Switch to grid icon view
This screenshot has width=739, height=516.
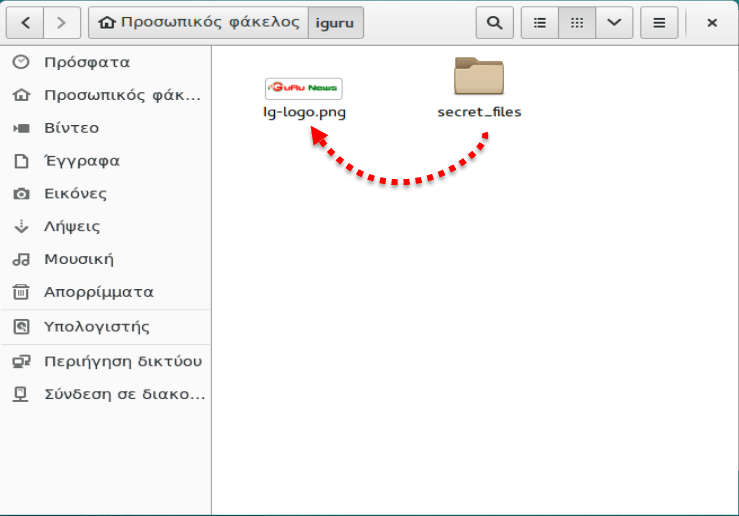(577, 23)
